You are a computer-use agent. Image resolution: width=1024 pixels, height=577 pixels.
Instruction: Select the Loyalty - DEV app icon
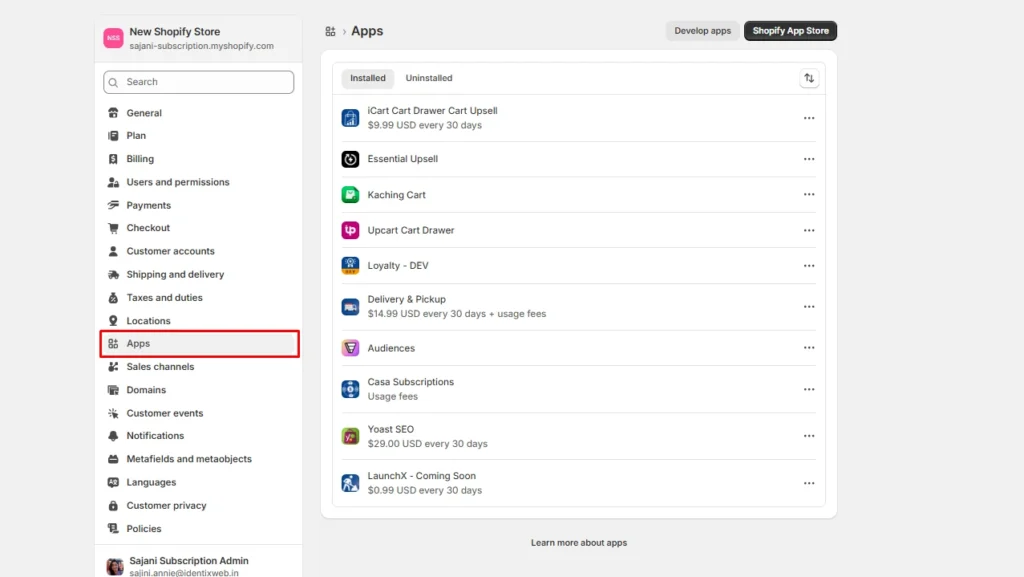pyautogui.click(x=349, y=266)
